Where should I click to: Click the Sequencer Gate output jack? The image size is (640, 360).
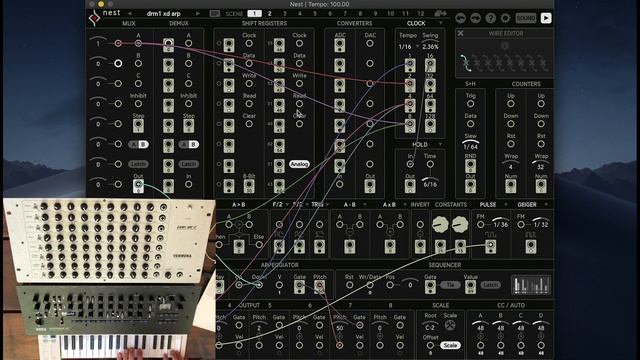pos(430,286)
